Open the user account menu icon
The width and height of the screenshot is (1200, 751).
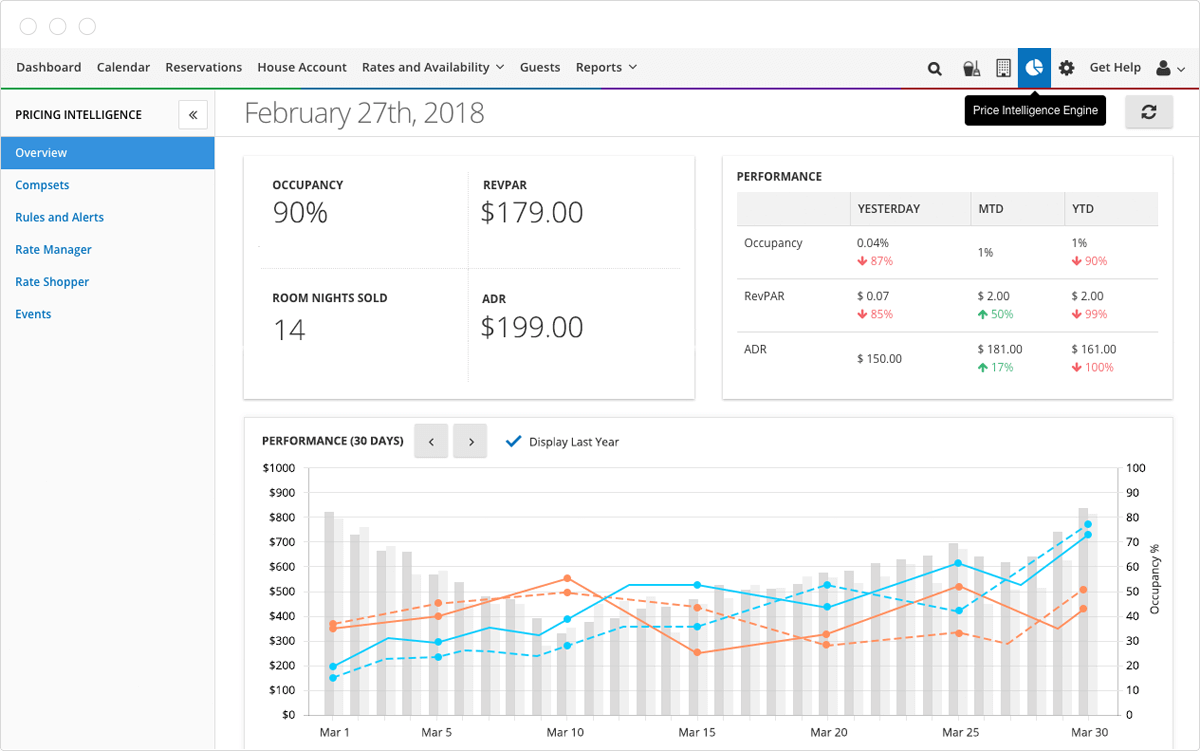coord(1170,68)
